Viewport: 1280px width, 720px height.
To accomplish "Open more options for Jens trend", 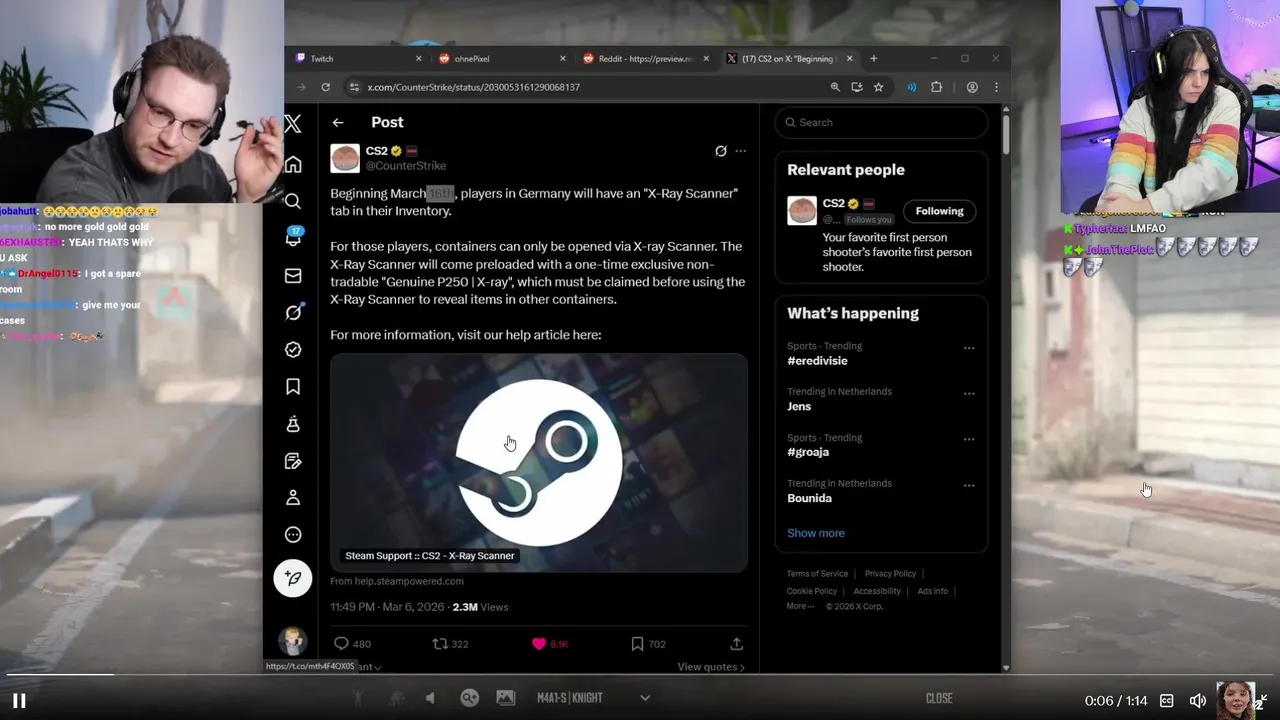I will click(x=968, y=394).
